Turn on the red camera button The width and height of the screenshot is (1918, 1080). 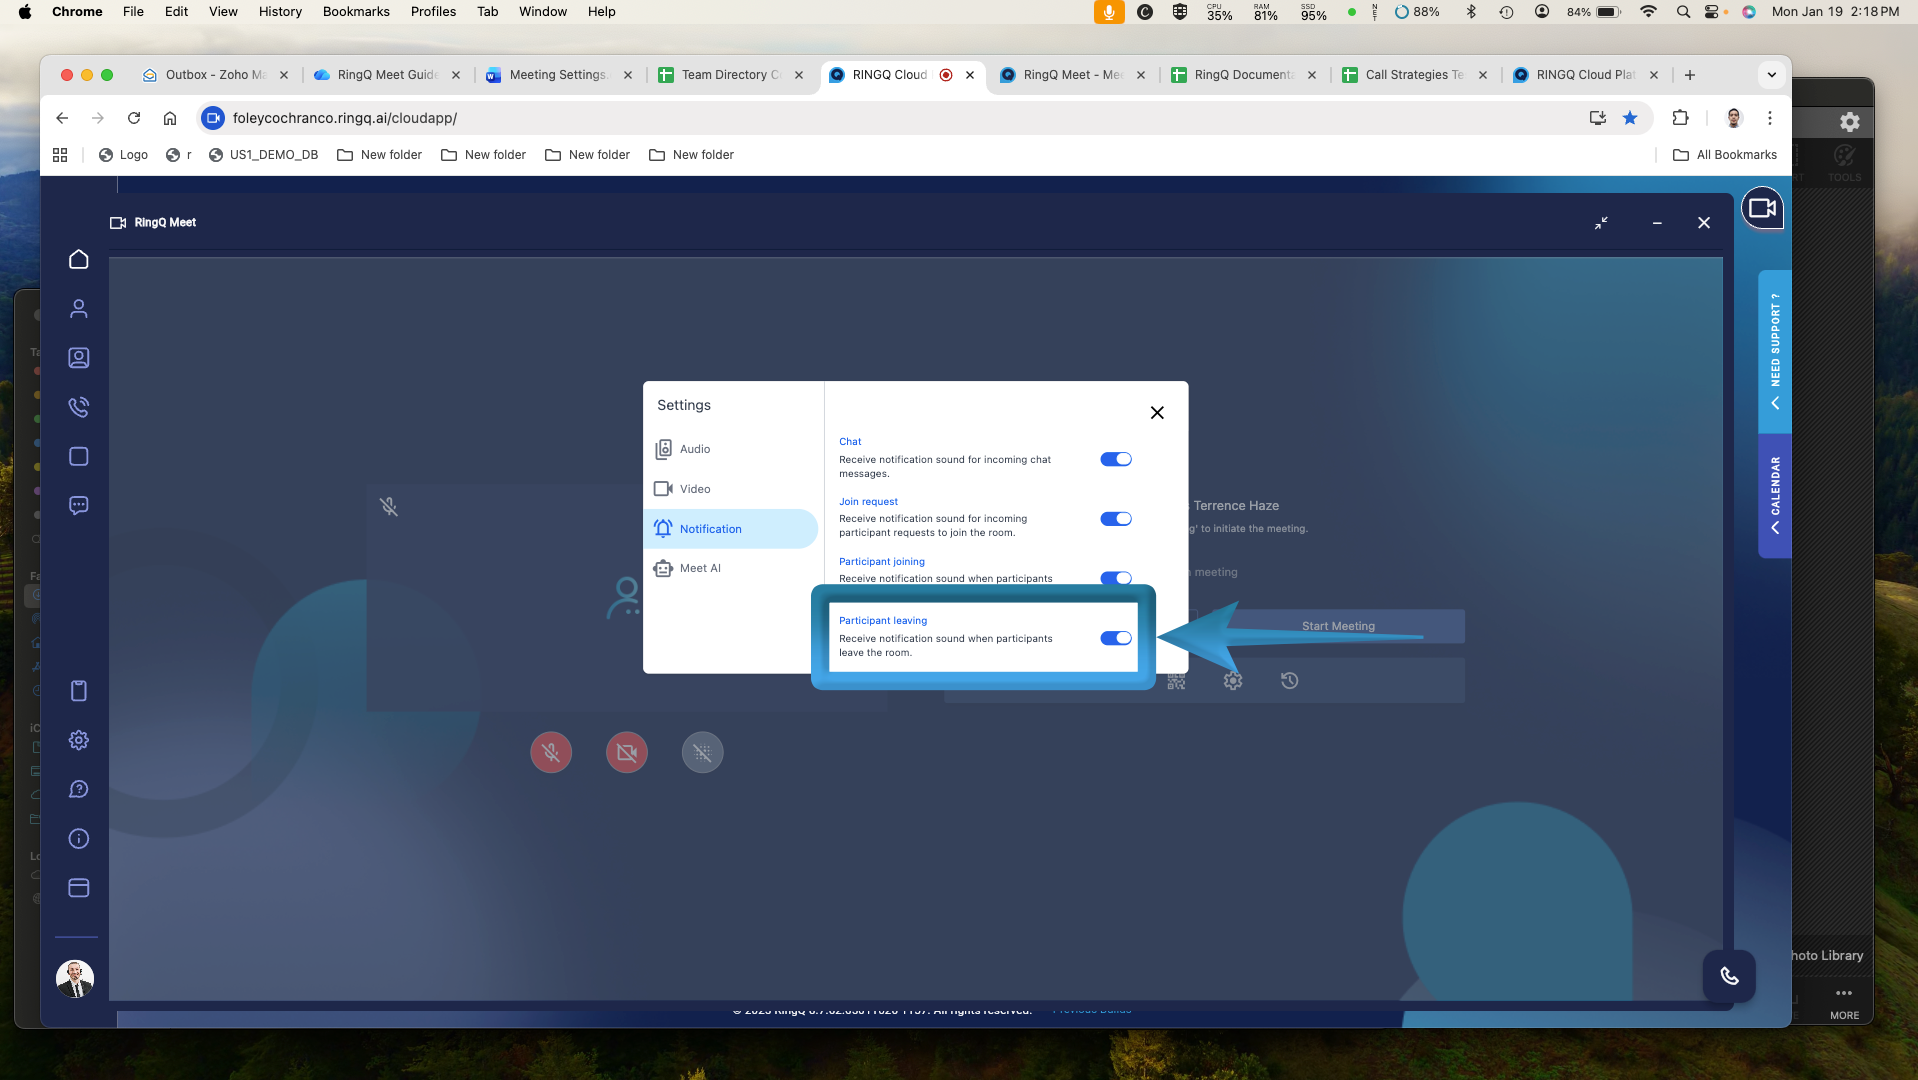pyautogui.click(x=627, y=753)
